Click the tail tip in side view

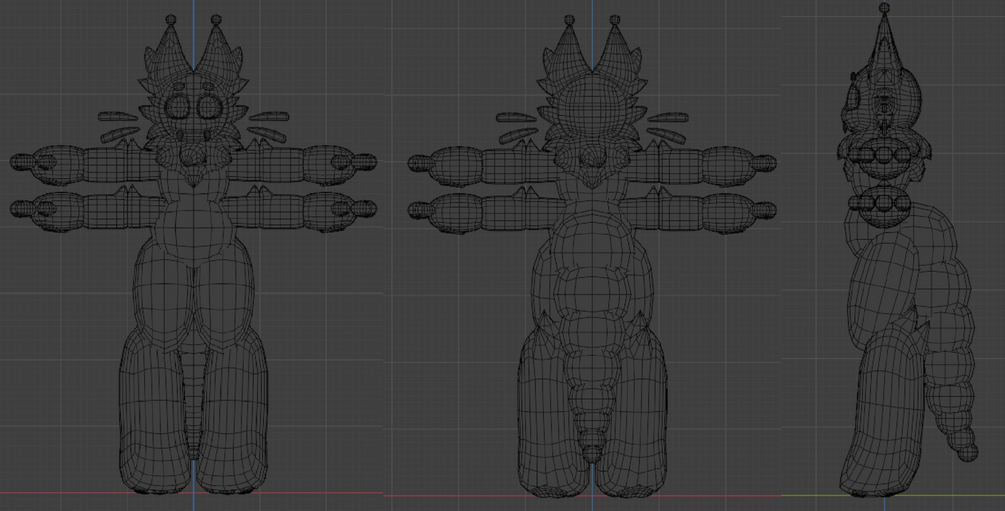coord(967,452)
